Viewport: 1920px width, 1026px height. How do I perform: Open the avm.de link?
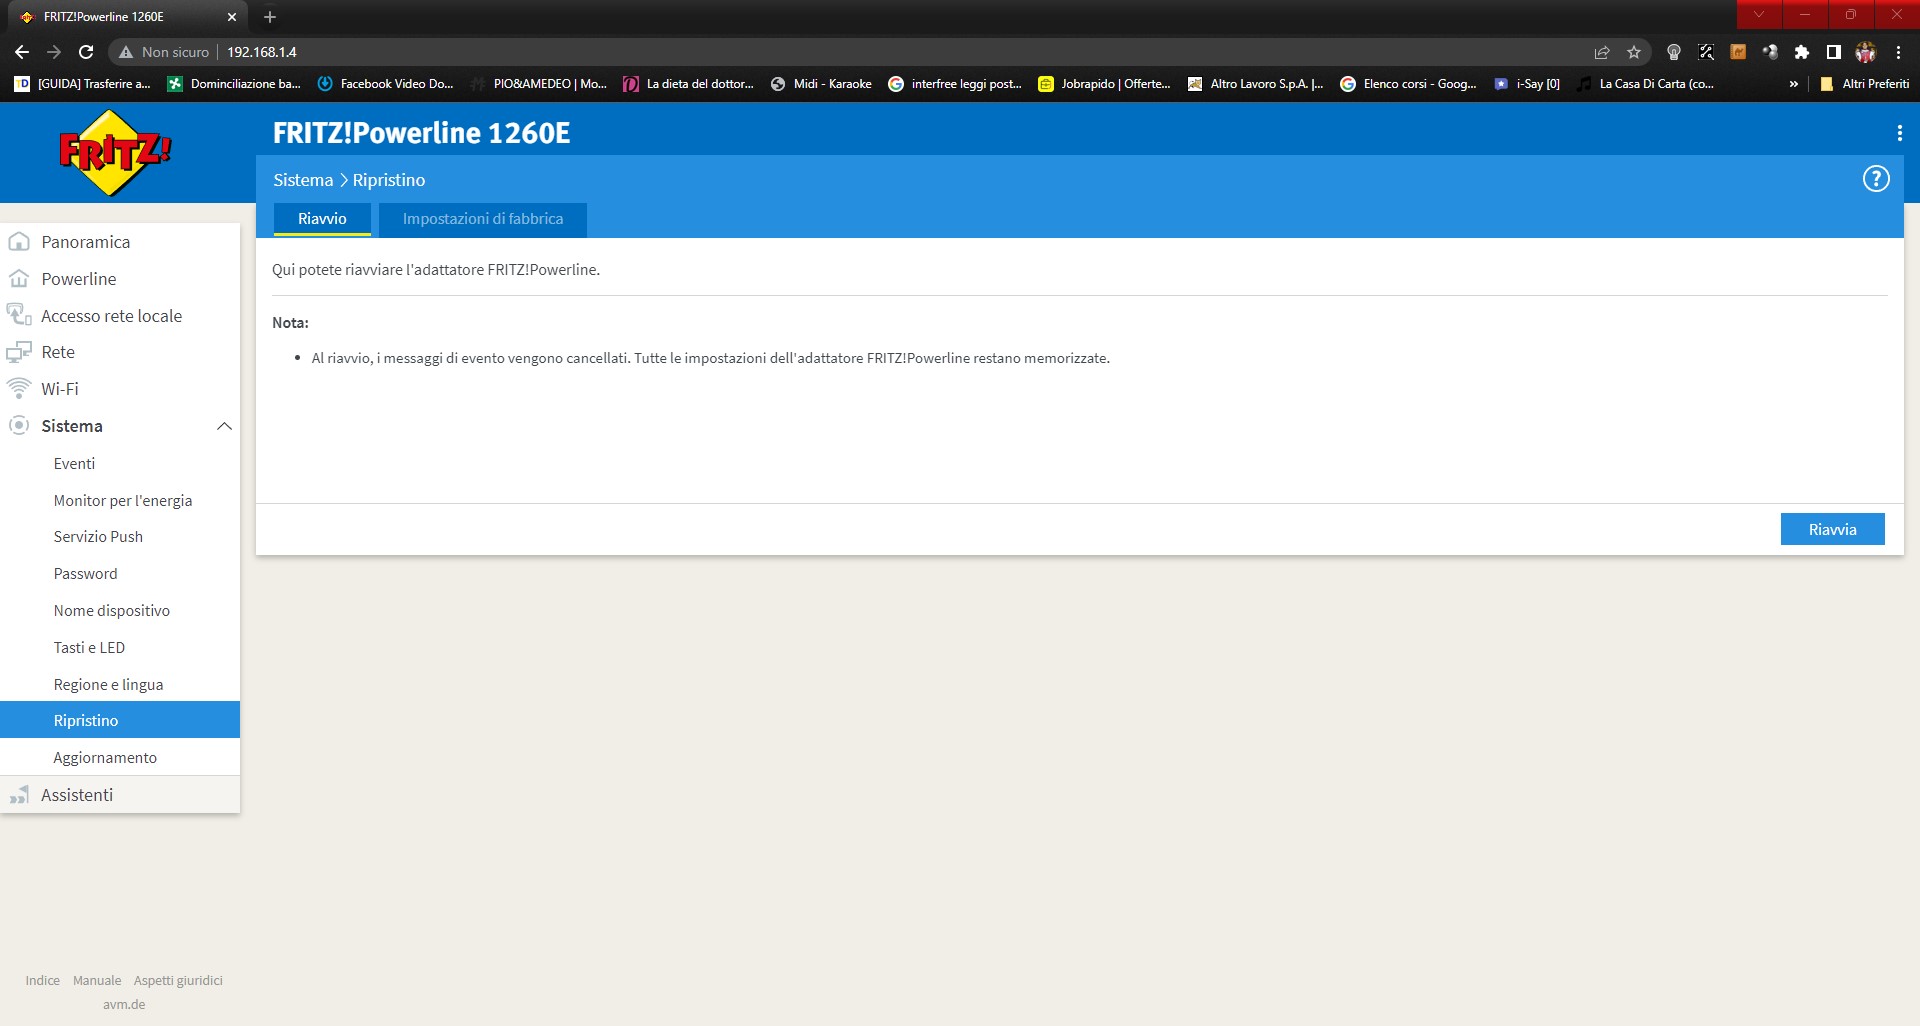click(124, 1004)
